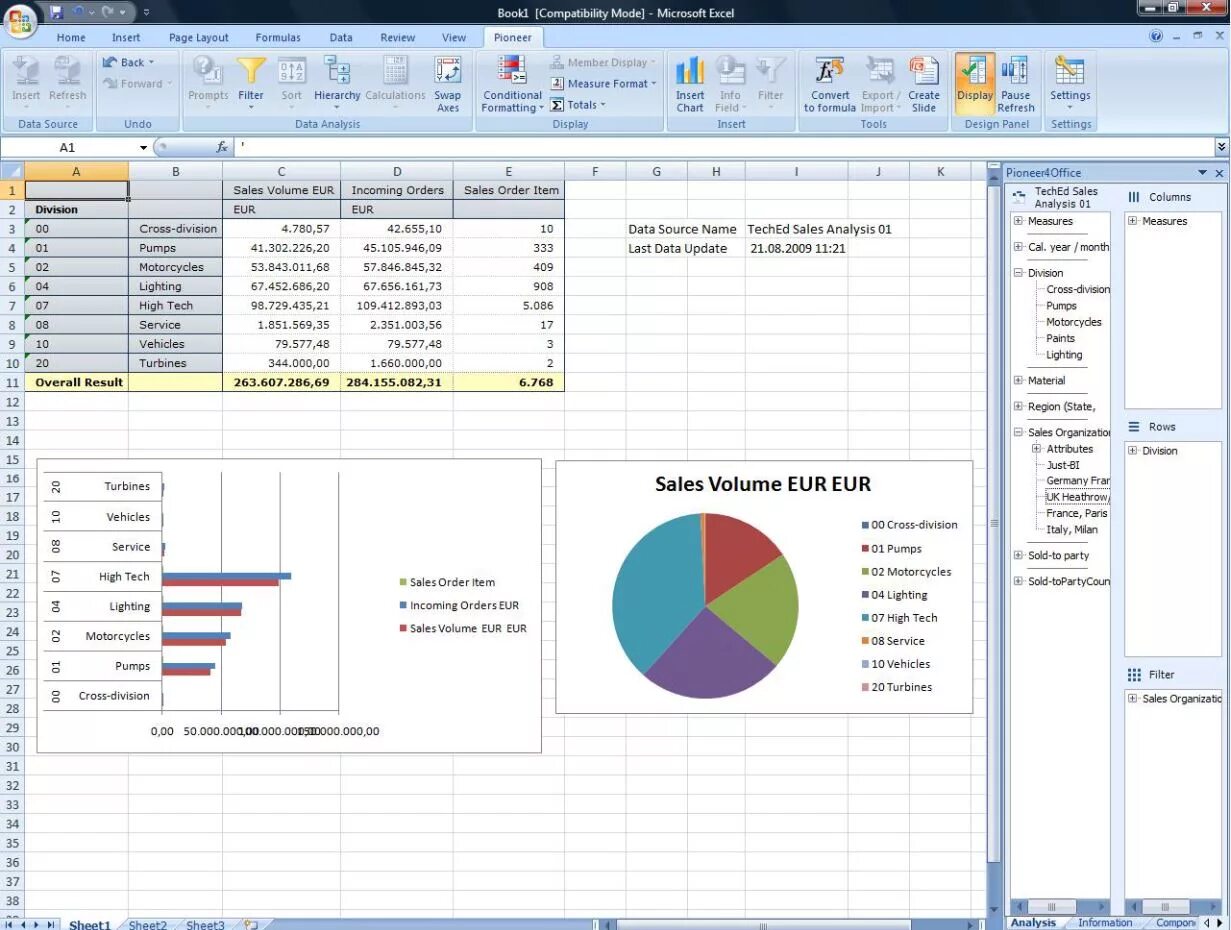Select Paints in the Division tree
1231x930 pixels.
(1061, 338)
